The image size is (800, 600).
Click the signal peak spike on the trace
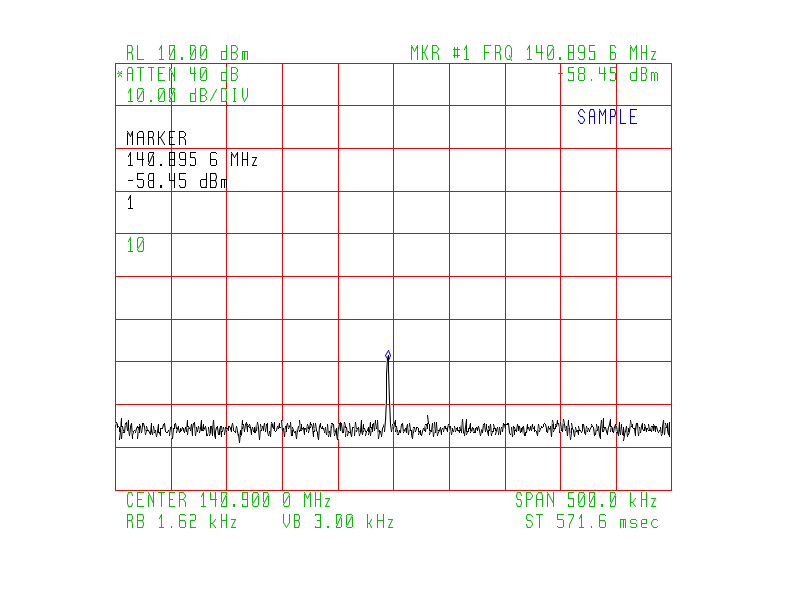tap(388, 393)
